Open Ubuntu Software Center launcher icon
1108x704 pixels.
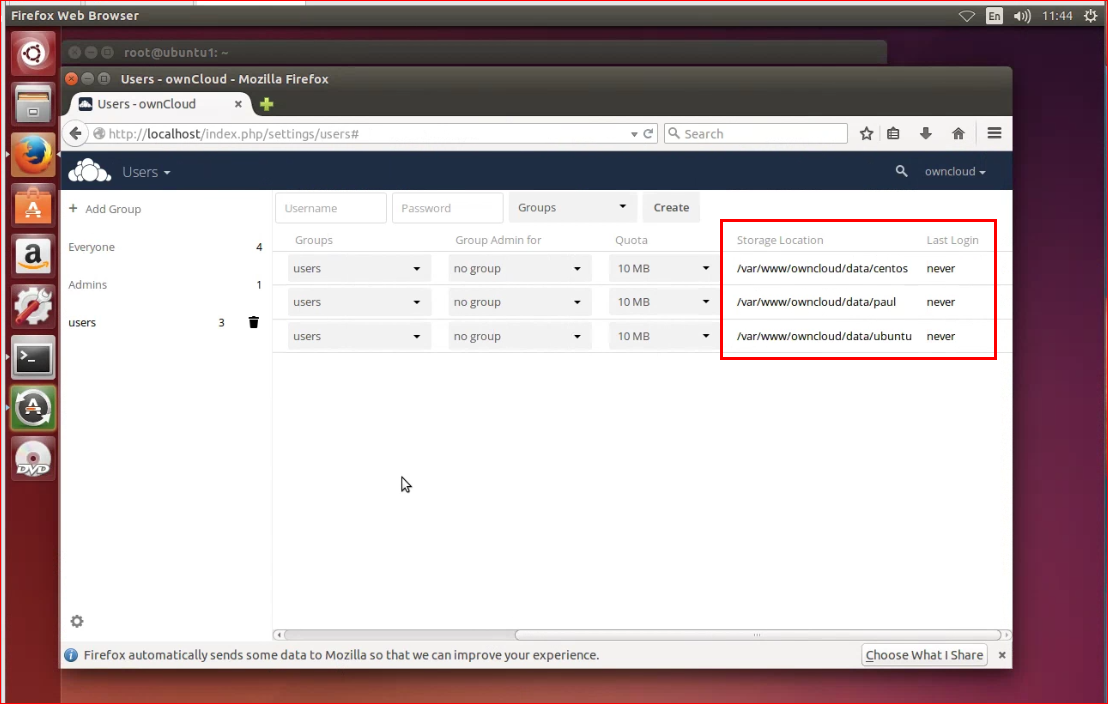[33, 206]
